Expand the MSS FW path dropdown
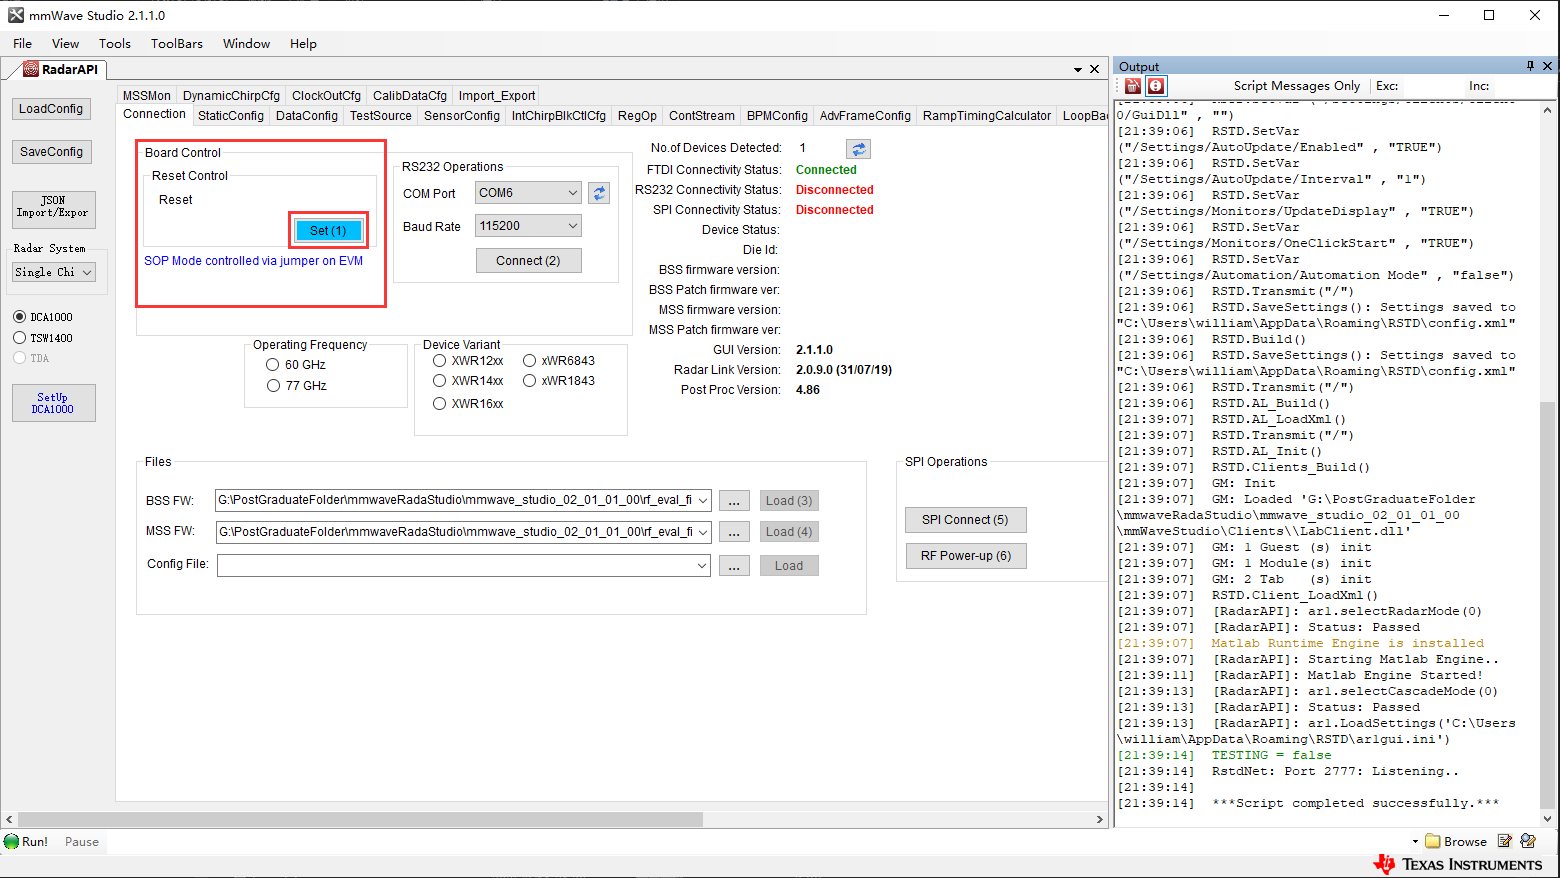The width and height of the screenshot is (1560, 878). click(x=703, y=532)
